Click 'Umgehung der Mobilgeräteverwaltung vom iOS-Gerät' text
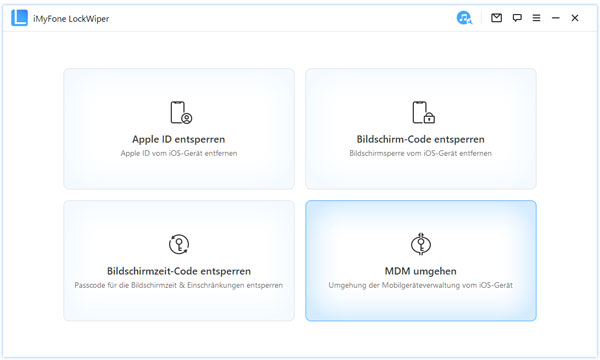This screenshot has width=600, height=360. tap(421, 285)
